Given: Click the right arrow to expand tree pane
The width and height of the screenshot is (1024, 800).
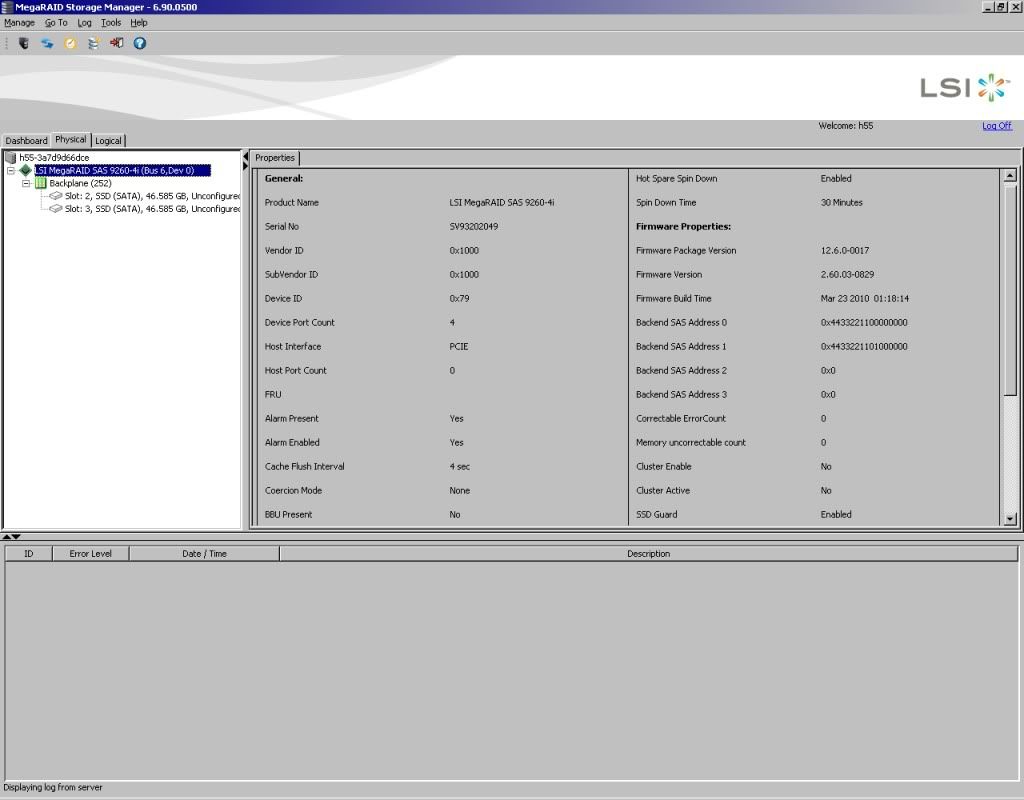Looking at the screenshot, I should (246, 167).
